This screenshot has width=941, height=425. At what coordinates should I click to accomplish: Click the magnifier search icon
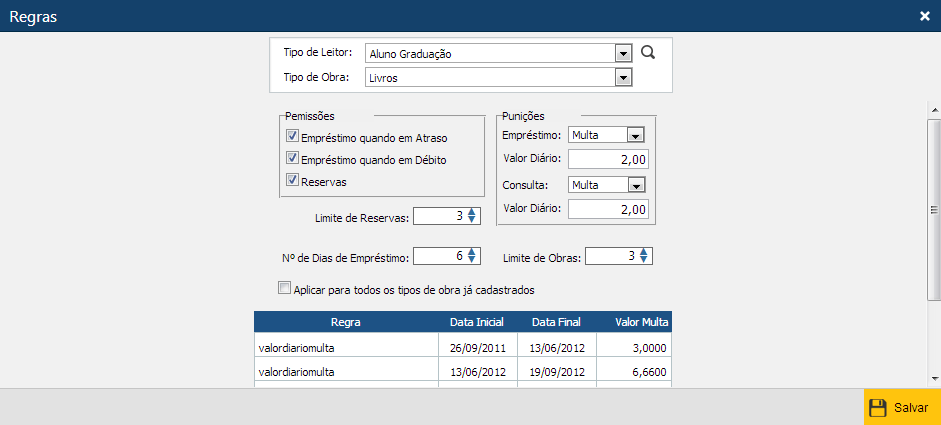coord(648,53)
